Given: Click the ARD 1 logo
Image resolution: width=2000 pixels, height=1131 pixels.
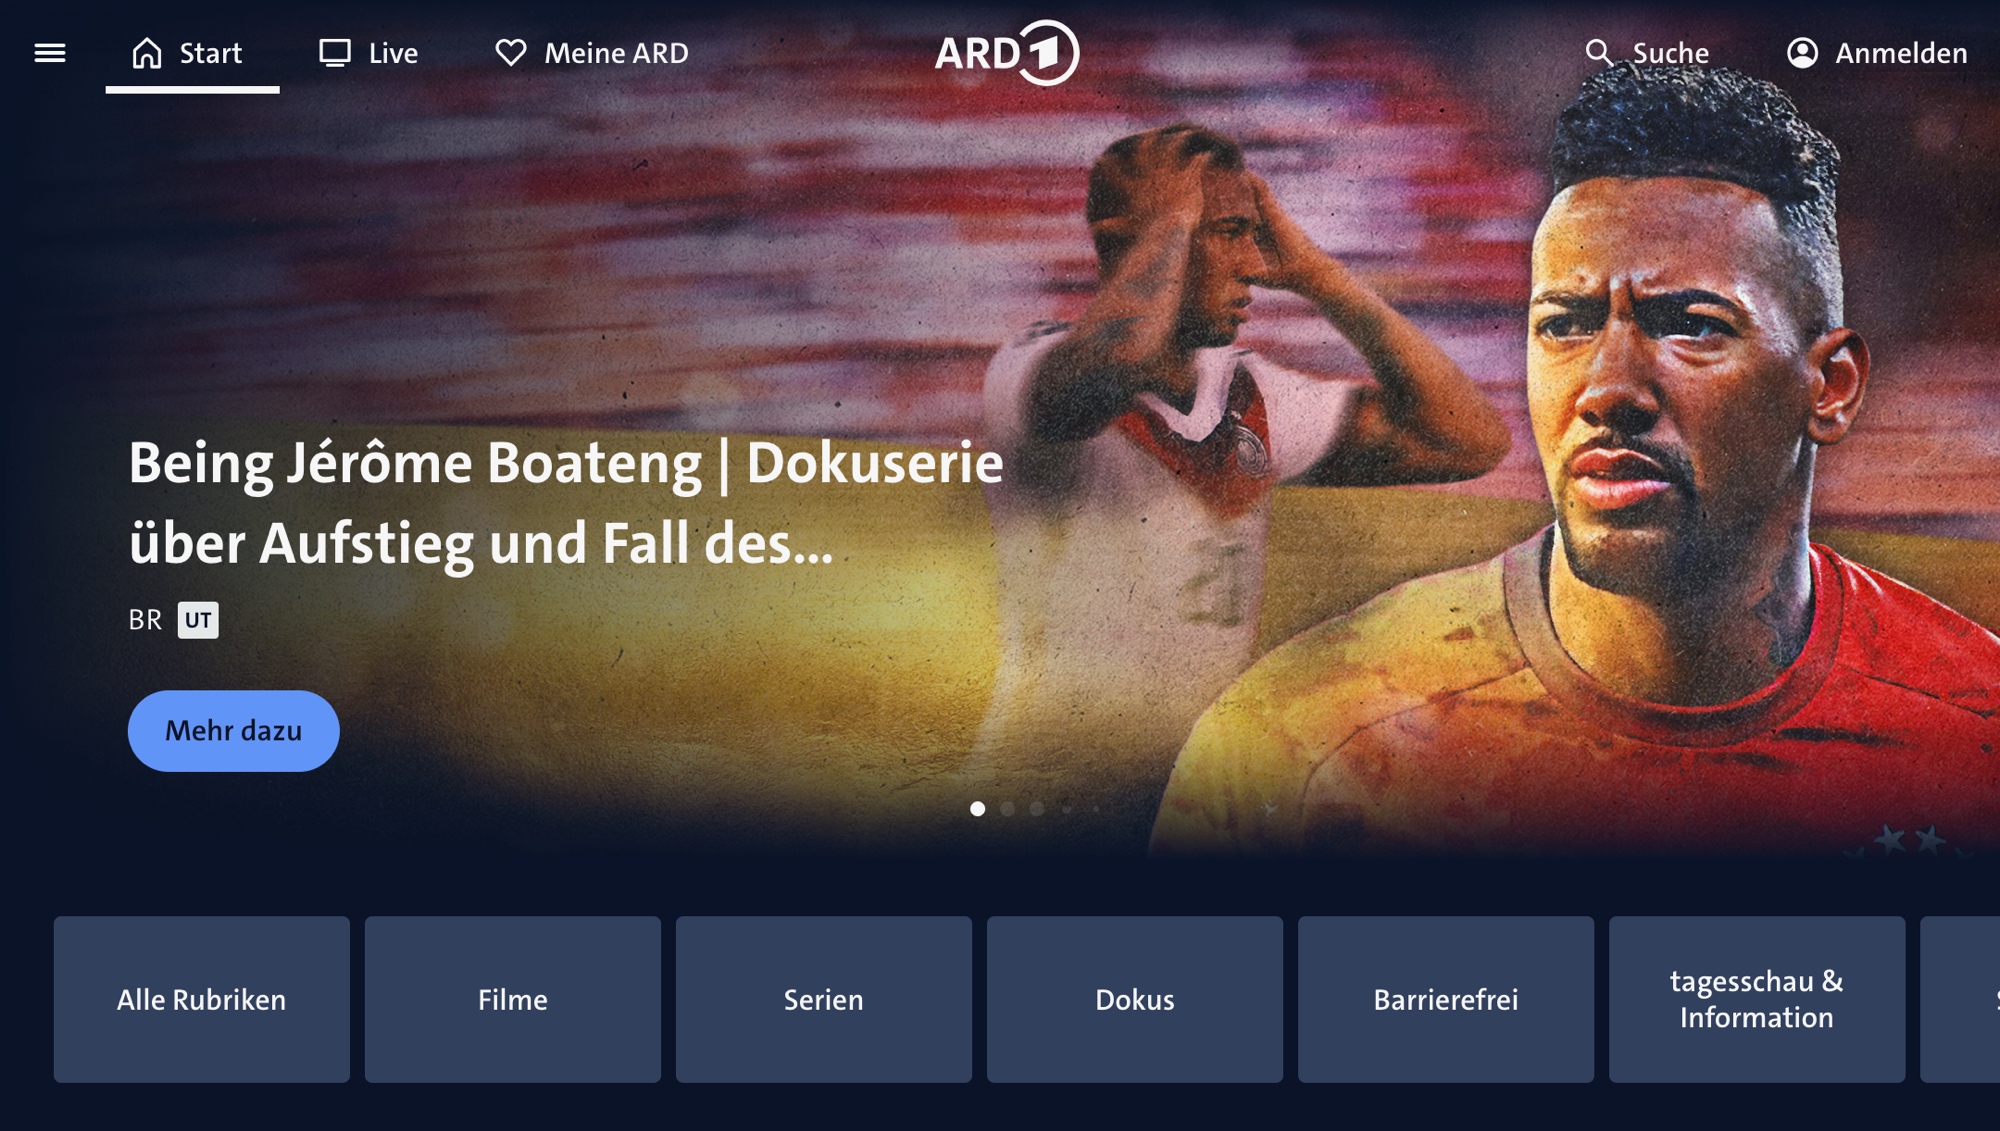Looking at the screenshot, I should pos(1006,53).
